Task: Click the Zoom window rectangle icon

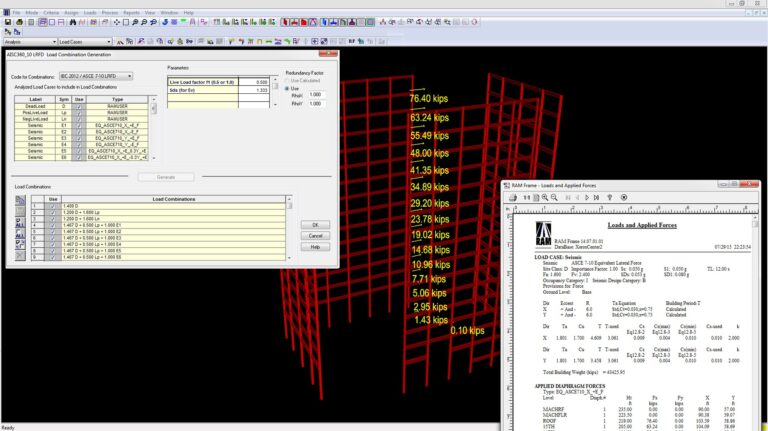Action: (x=126, y=22)
